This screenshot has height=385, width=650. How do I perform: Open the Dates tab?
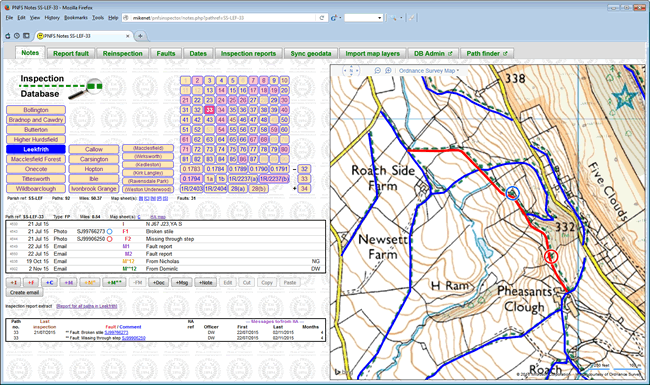[x=198, y=53]
